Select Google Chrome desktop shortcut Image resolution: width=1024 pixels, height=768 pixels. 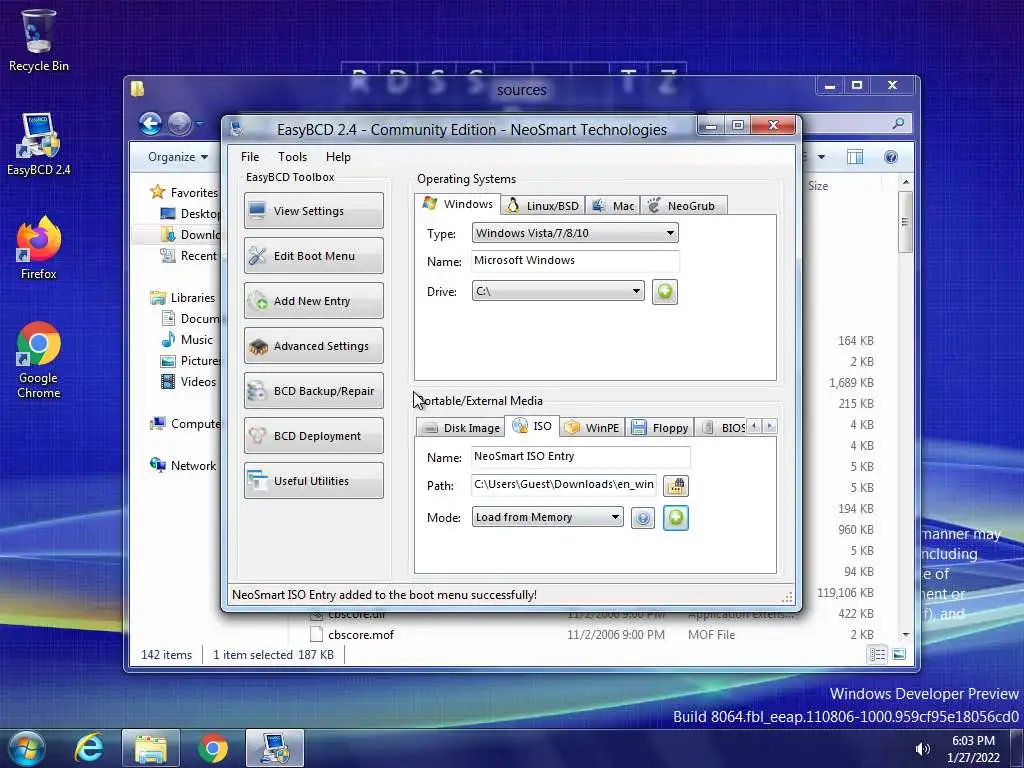click(39, 359)
